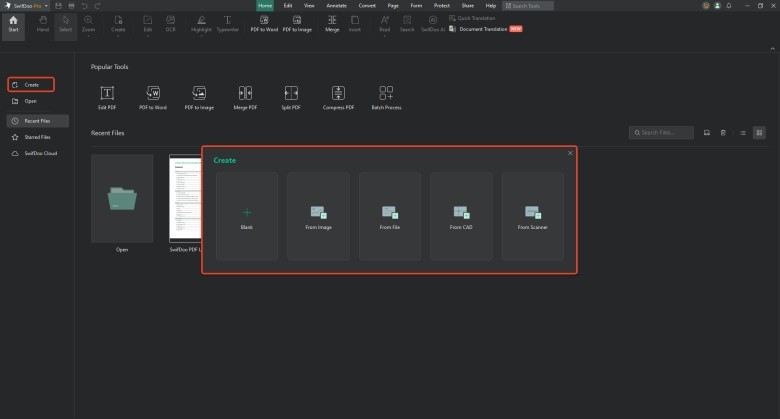
Task: Click the Insert toolbar icon
Action: (x=355, y=24)
